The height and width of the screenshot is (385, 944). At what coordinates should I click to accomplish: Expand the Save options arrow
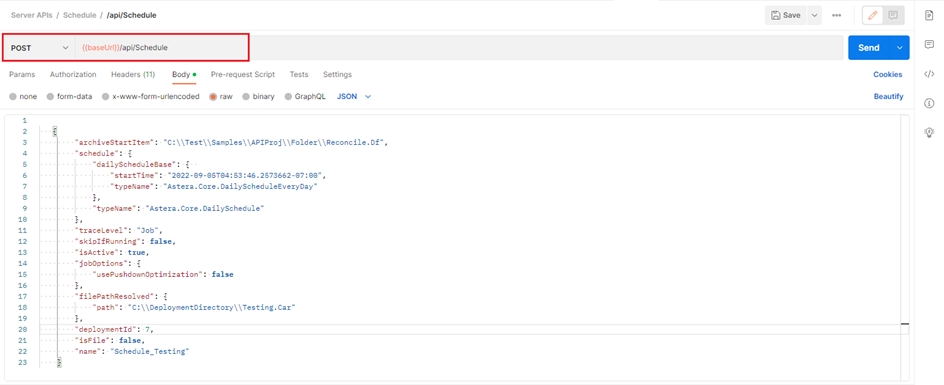click(815, 16)
